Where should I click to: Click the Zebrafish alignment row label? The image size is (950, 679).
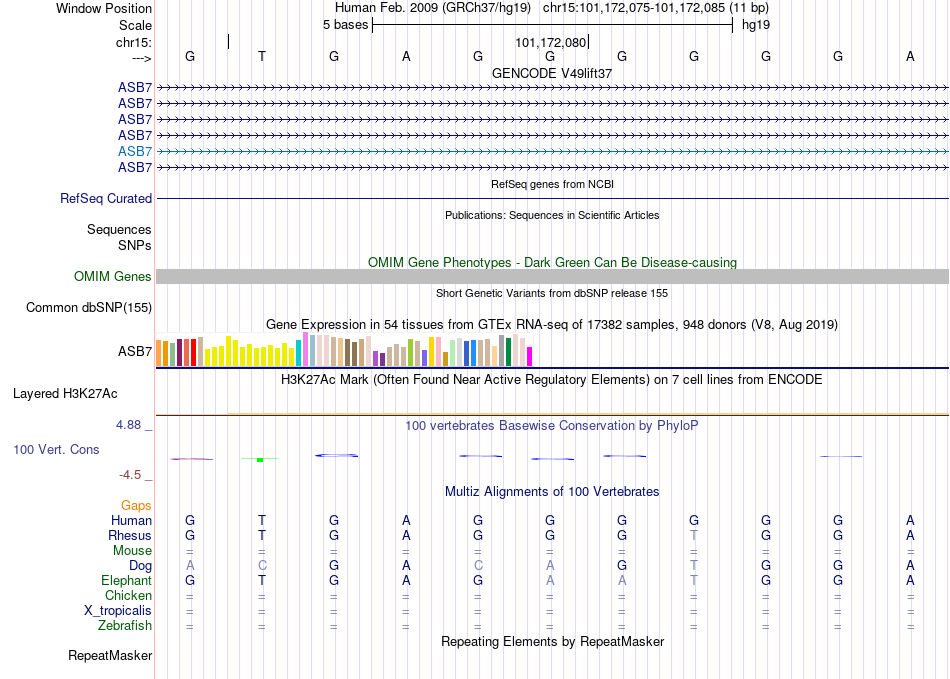[125, 625]
